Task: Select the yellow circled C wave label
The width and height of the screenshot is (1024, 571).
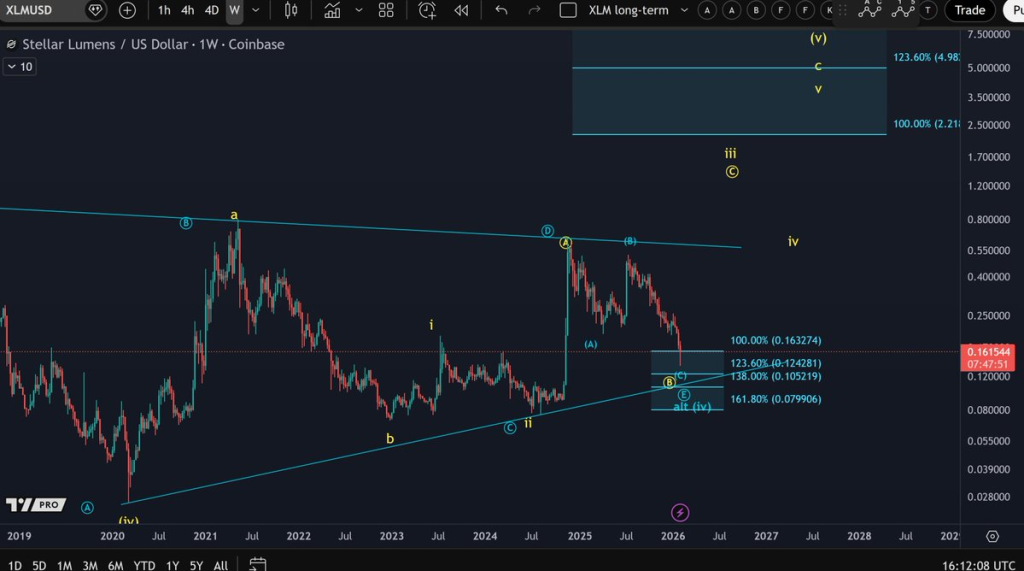Action: click(731, 172)
